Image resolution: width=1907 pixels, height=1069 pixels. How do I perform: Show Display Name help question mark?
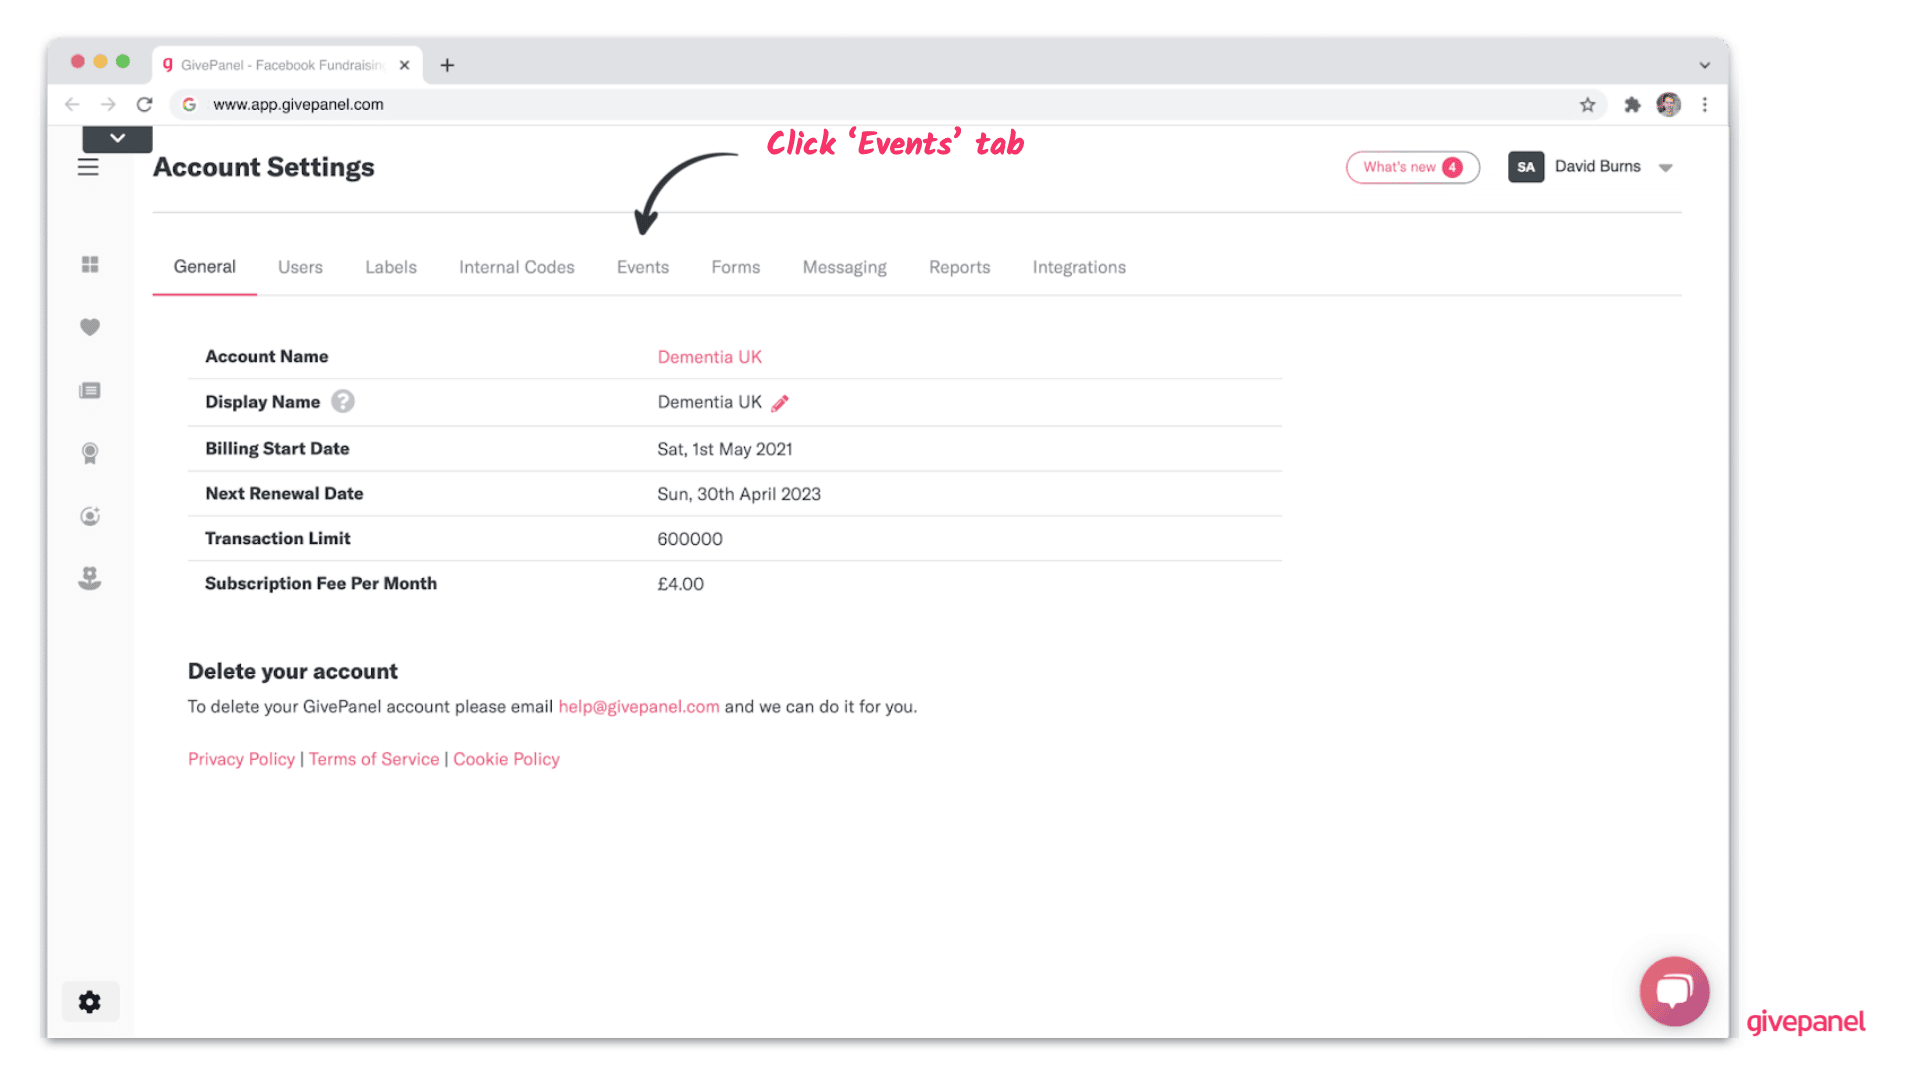pos(343,402)
